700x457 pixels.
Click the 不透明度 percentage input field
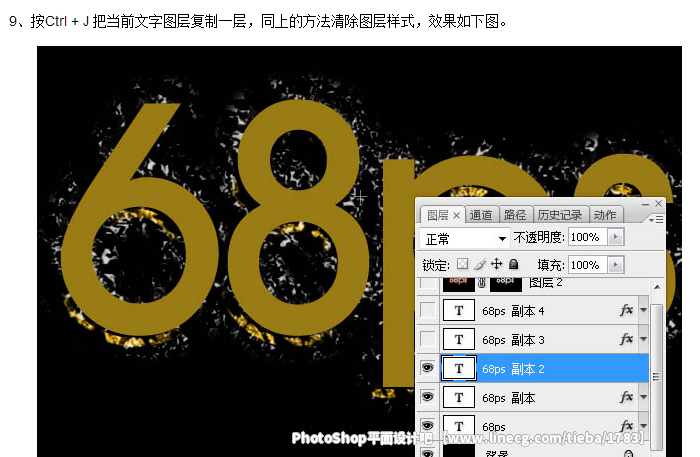(586, 238)
